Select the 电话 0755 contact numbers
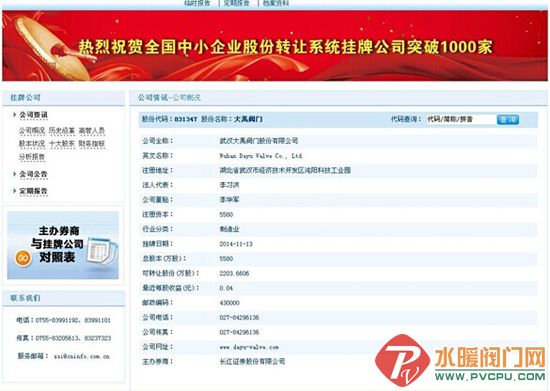This screenshot has width=550, height=391. [73, 320]
